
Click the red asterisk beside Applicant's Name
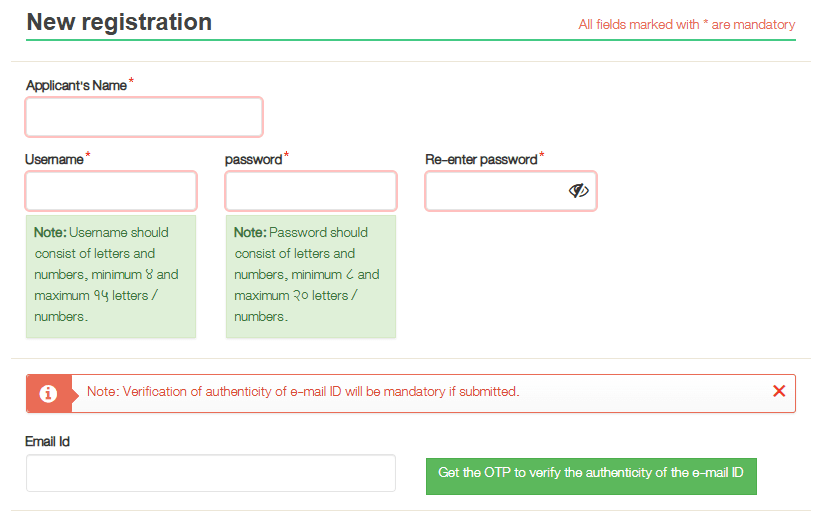point(131,82)
